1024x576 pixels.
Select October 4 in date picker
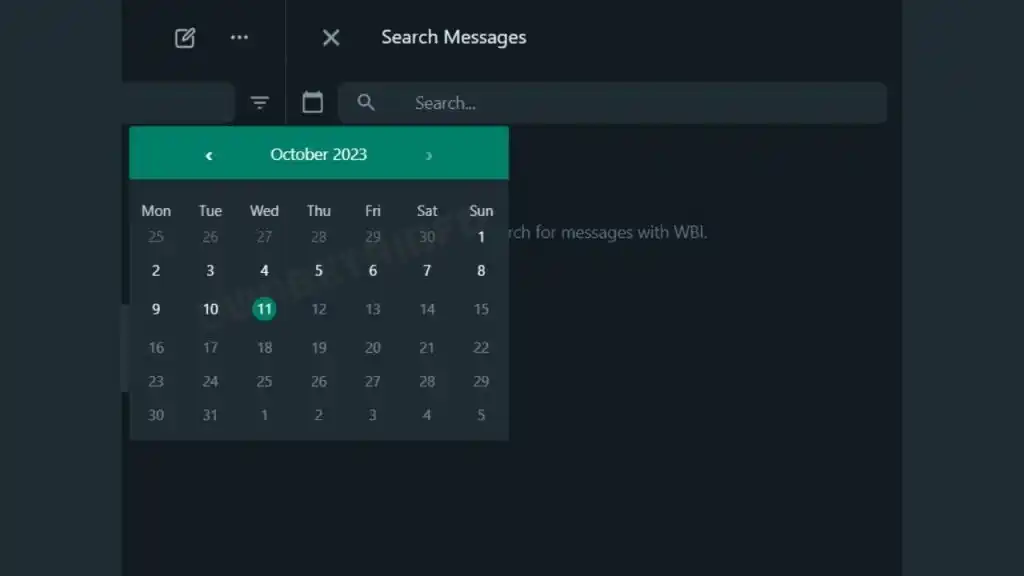(x=264, y=271)
